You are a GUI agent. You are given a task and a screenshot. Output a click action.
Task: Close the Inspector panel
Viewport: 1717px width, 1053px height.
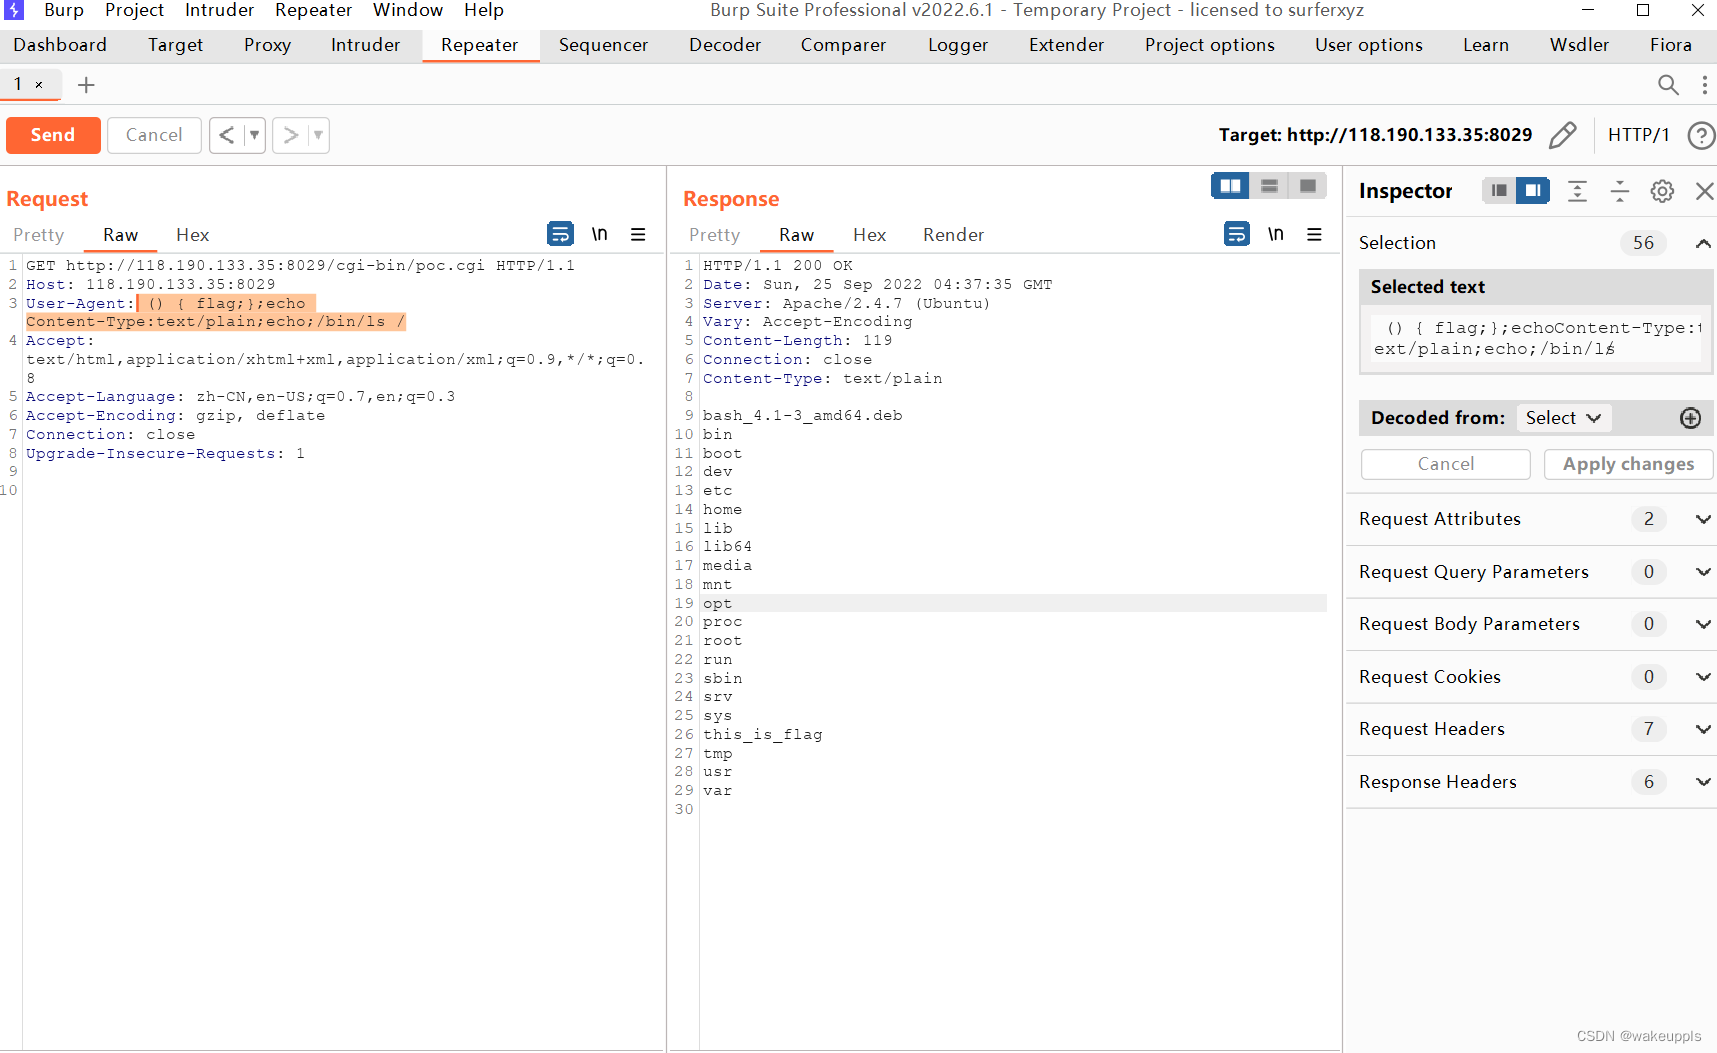(x=1704, y=191)
